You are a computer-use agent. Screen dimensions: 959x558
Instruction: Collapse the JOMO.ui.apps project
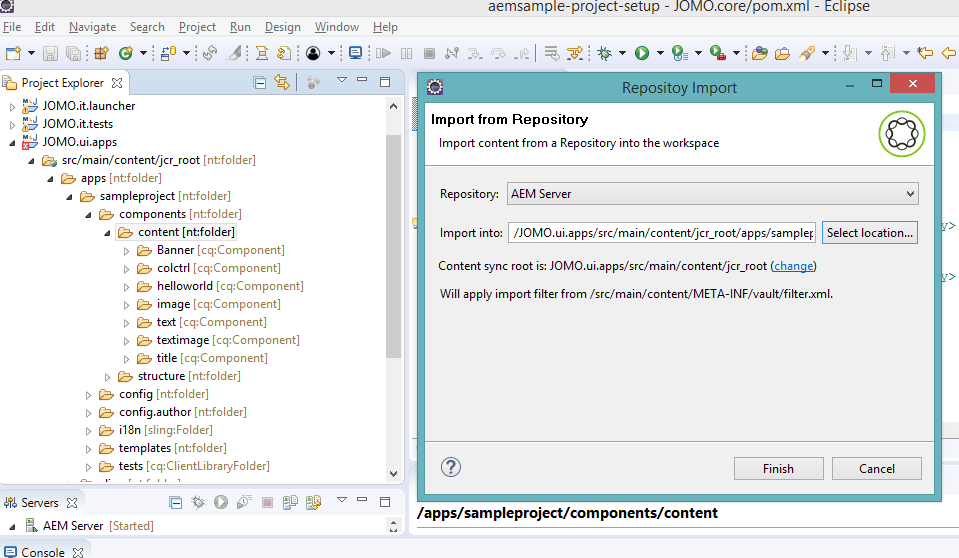(x=12, y=143)
